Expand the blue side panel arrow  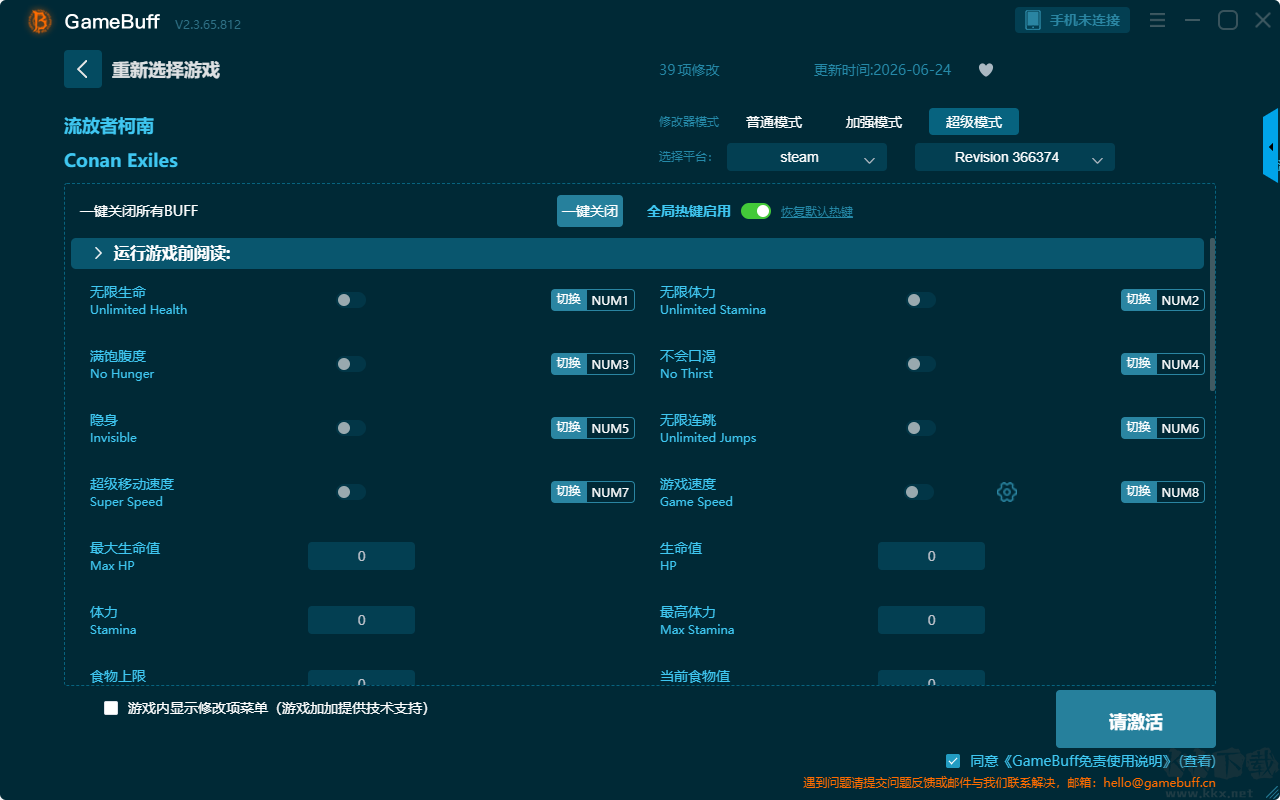click(x=1271, y=146)
